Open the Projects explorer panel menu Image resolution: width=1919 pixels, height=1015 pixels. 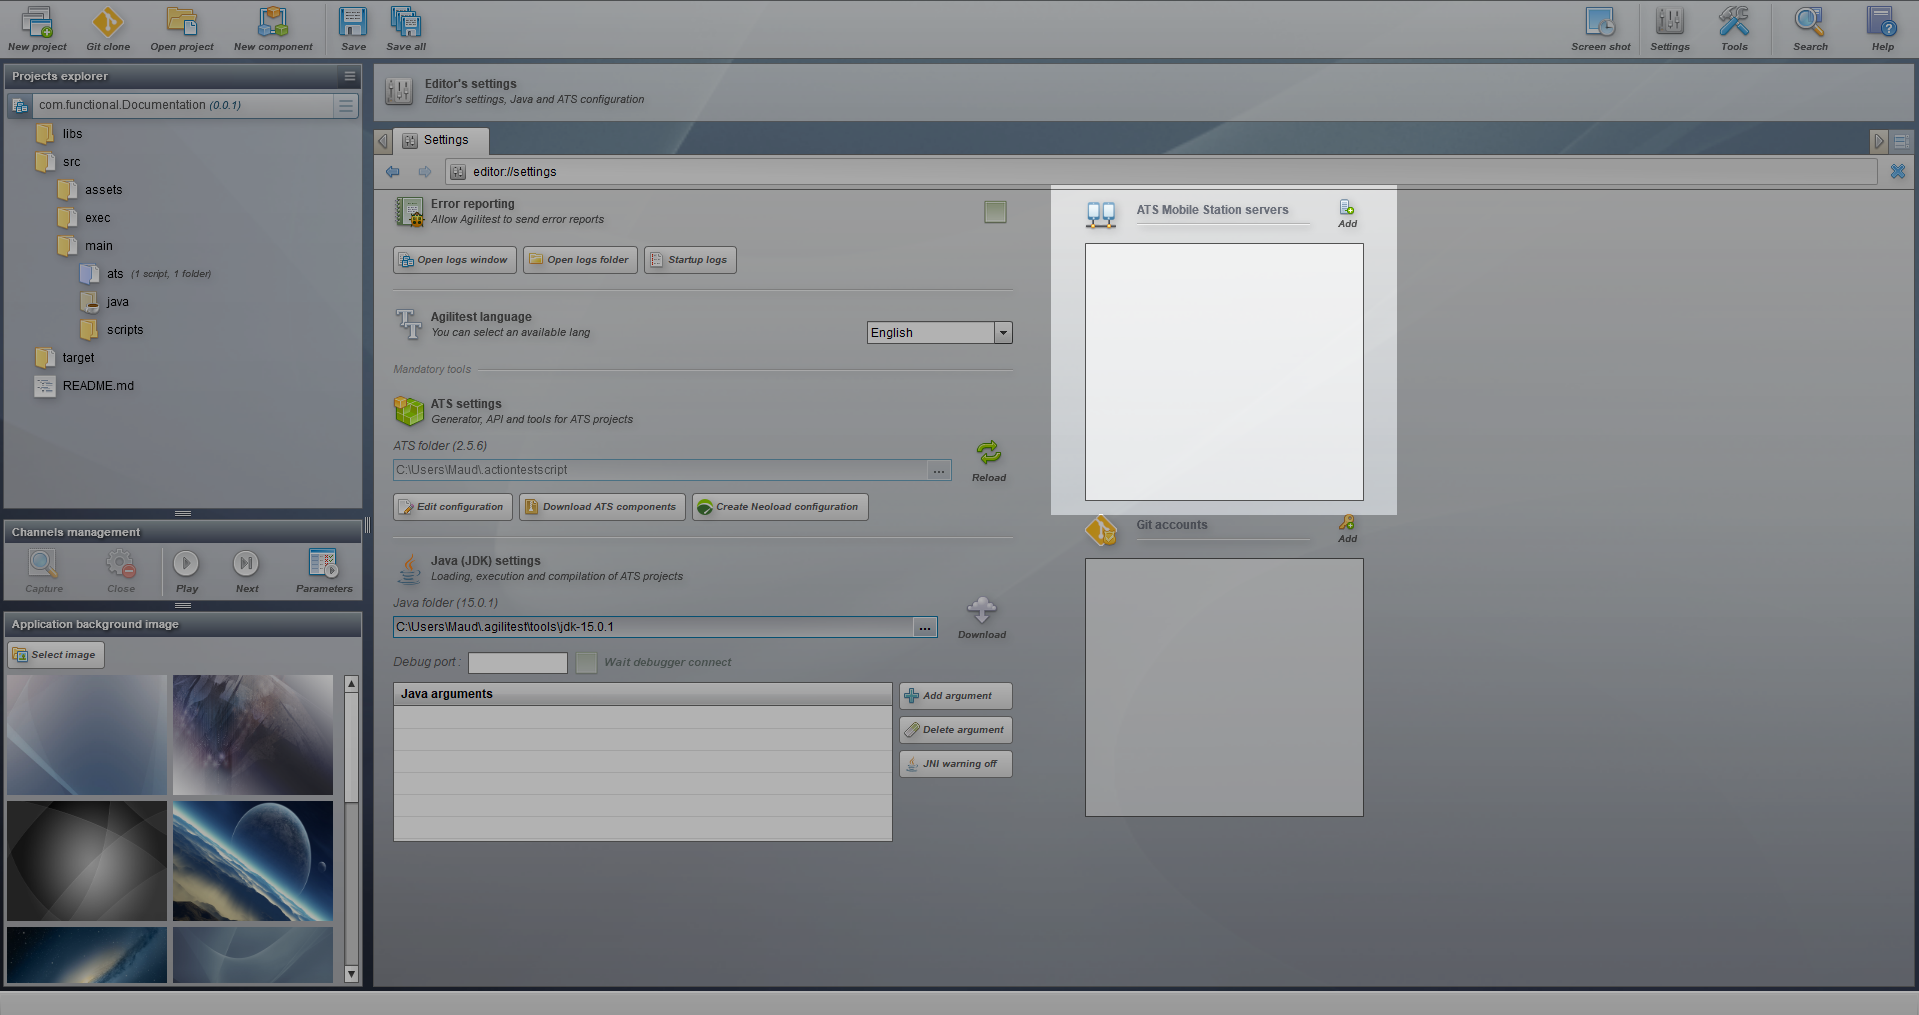pos(349,76)
